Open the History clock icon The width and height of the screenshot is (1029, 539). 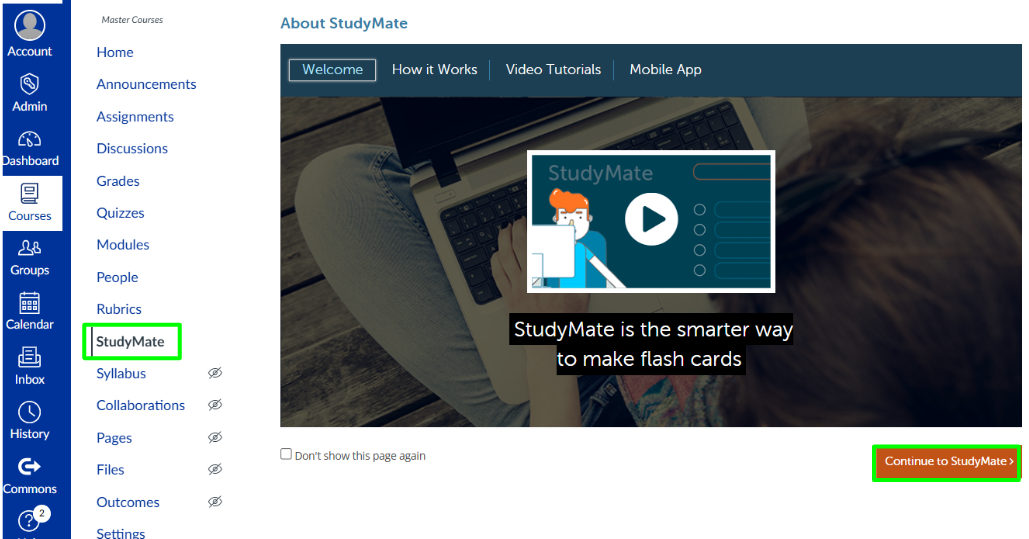click(x=30, y=412)
